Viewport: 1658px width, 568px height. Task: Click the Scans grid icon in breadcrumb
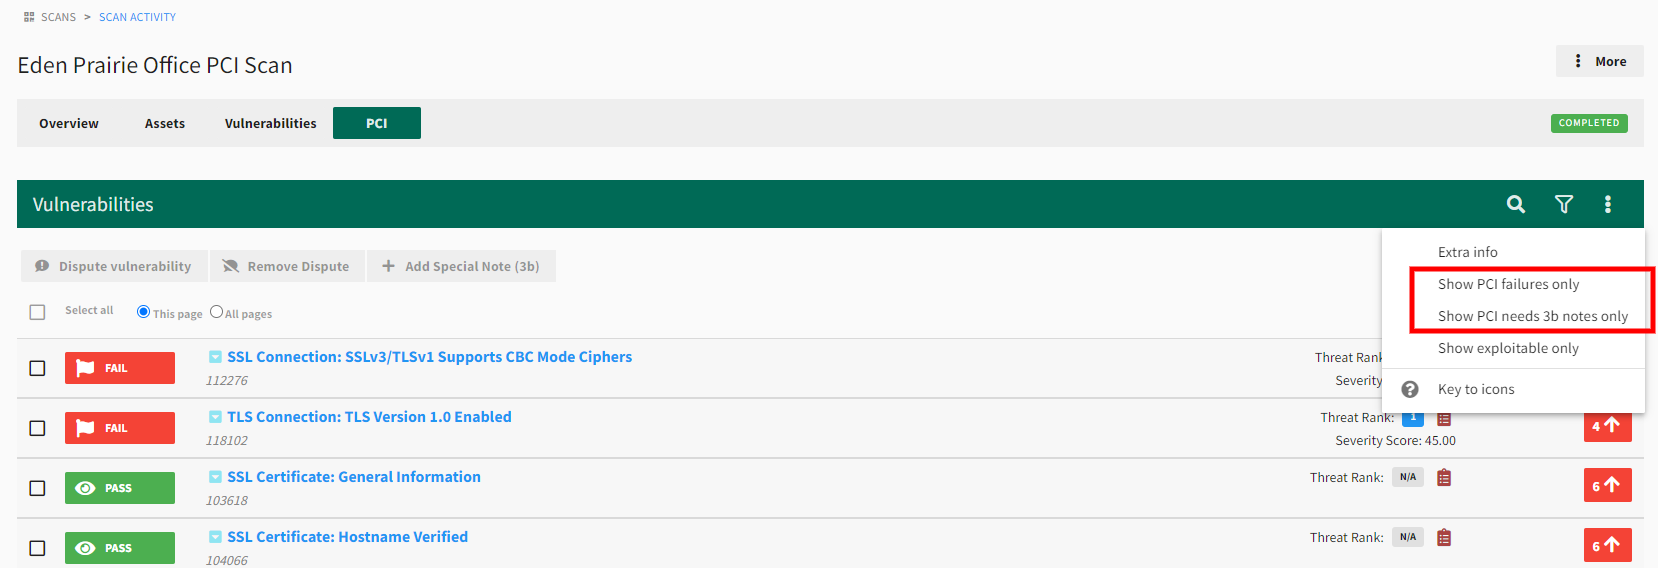coord(29,17)
